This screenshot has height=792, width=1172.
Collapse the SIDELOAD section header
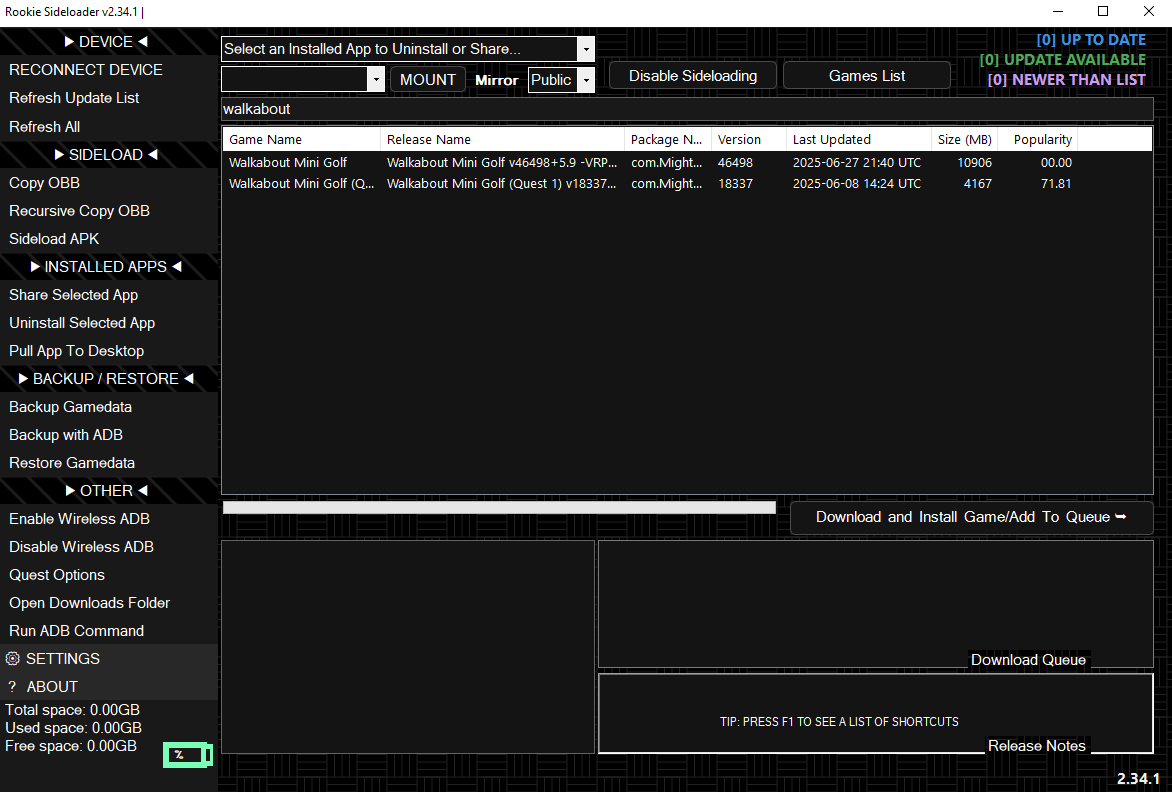106,155
